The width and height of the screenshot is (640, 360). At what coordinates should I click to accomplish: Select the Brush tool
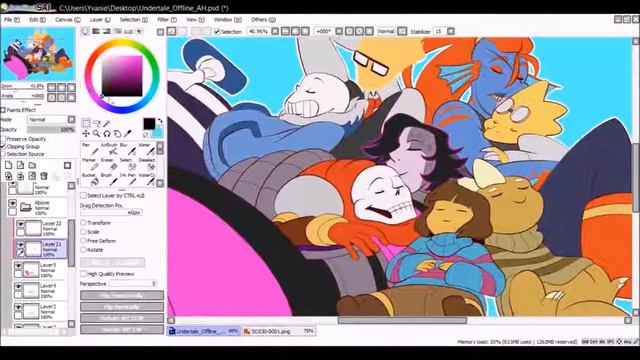tap(109, 180)
